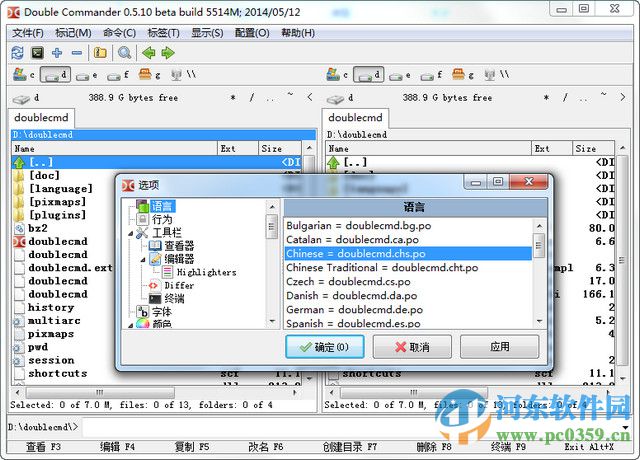Click 复制 F5 function button
Viewport: 640px width, 460px height.
click(x=192, y=447)
